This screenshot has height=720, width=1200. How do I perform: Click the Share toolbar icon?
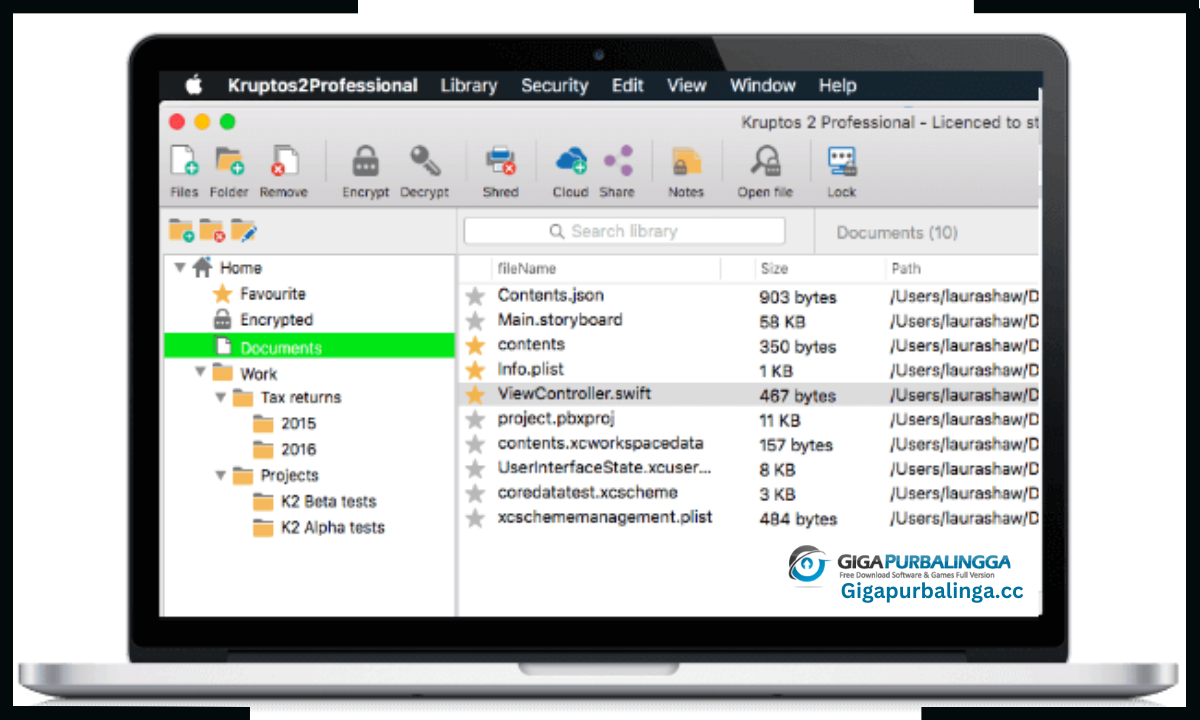pyautogui.click(x=618, y=161)
